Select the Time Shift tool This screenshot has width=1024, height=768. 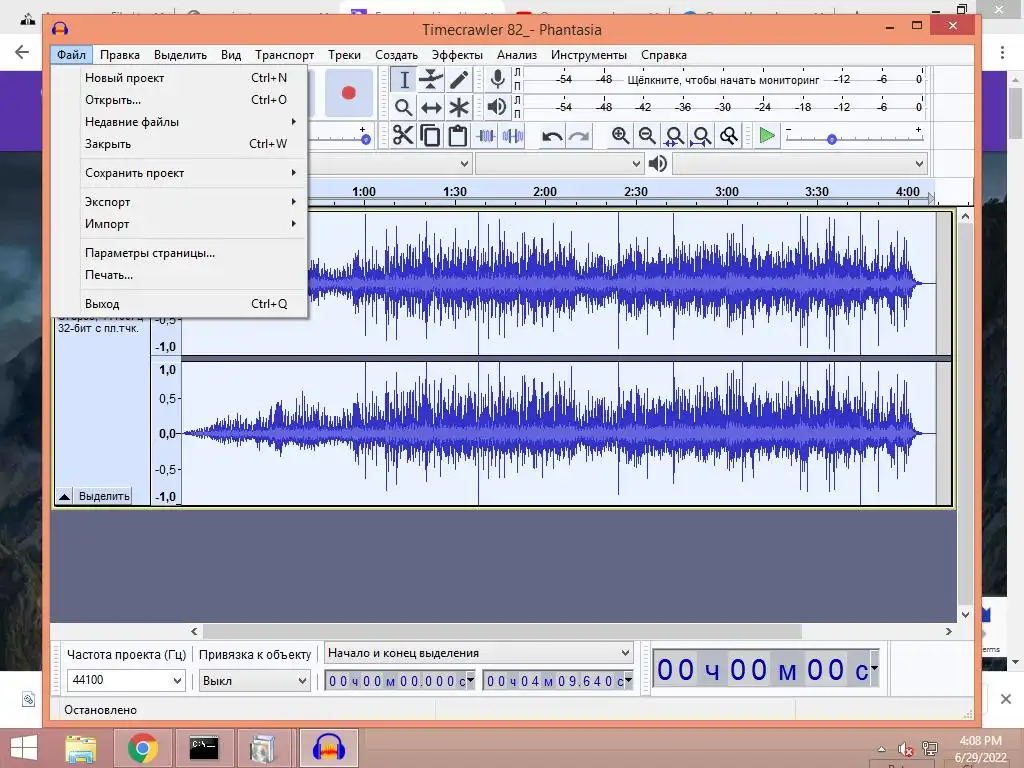[431, 107]
